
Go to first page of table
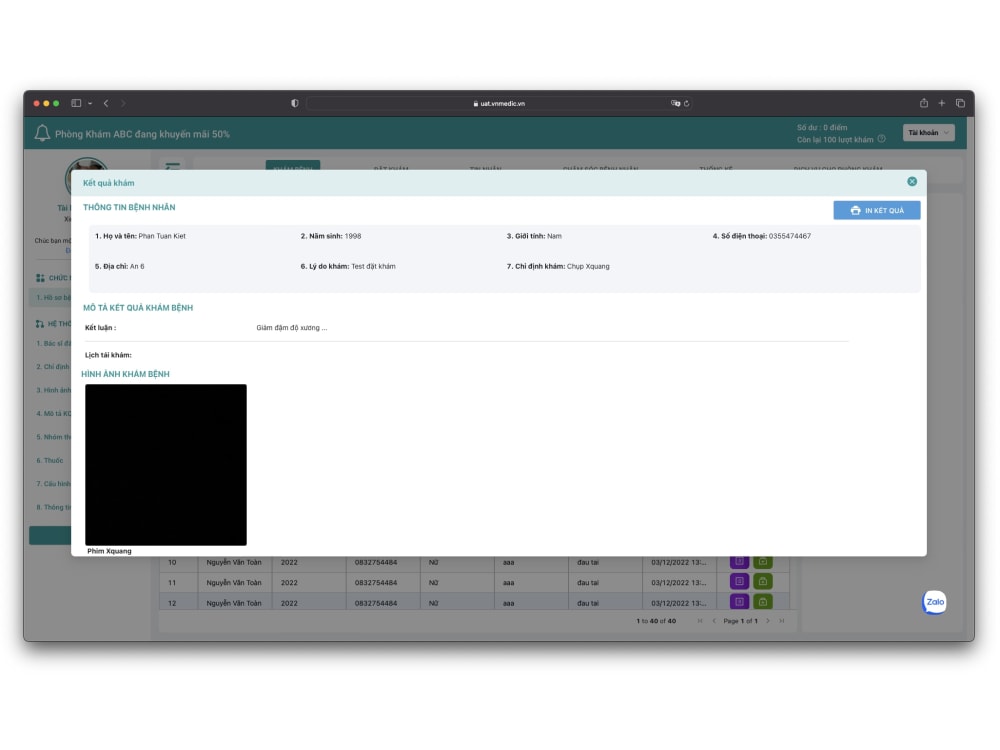(x=700, y=621)
